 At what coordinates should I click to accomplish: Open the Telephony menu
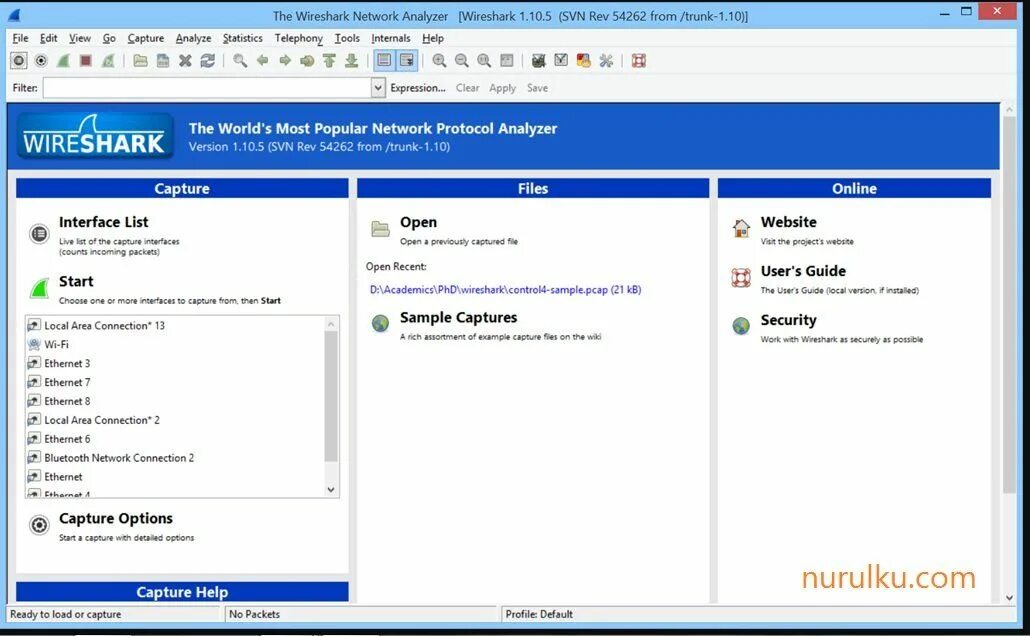click(298, 38)
